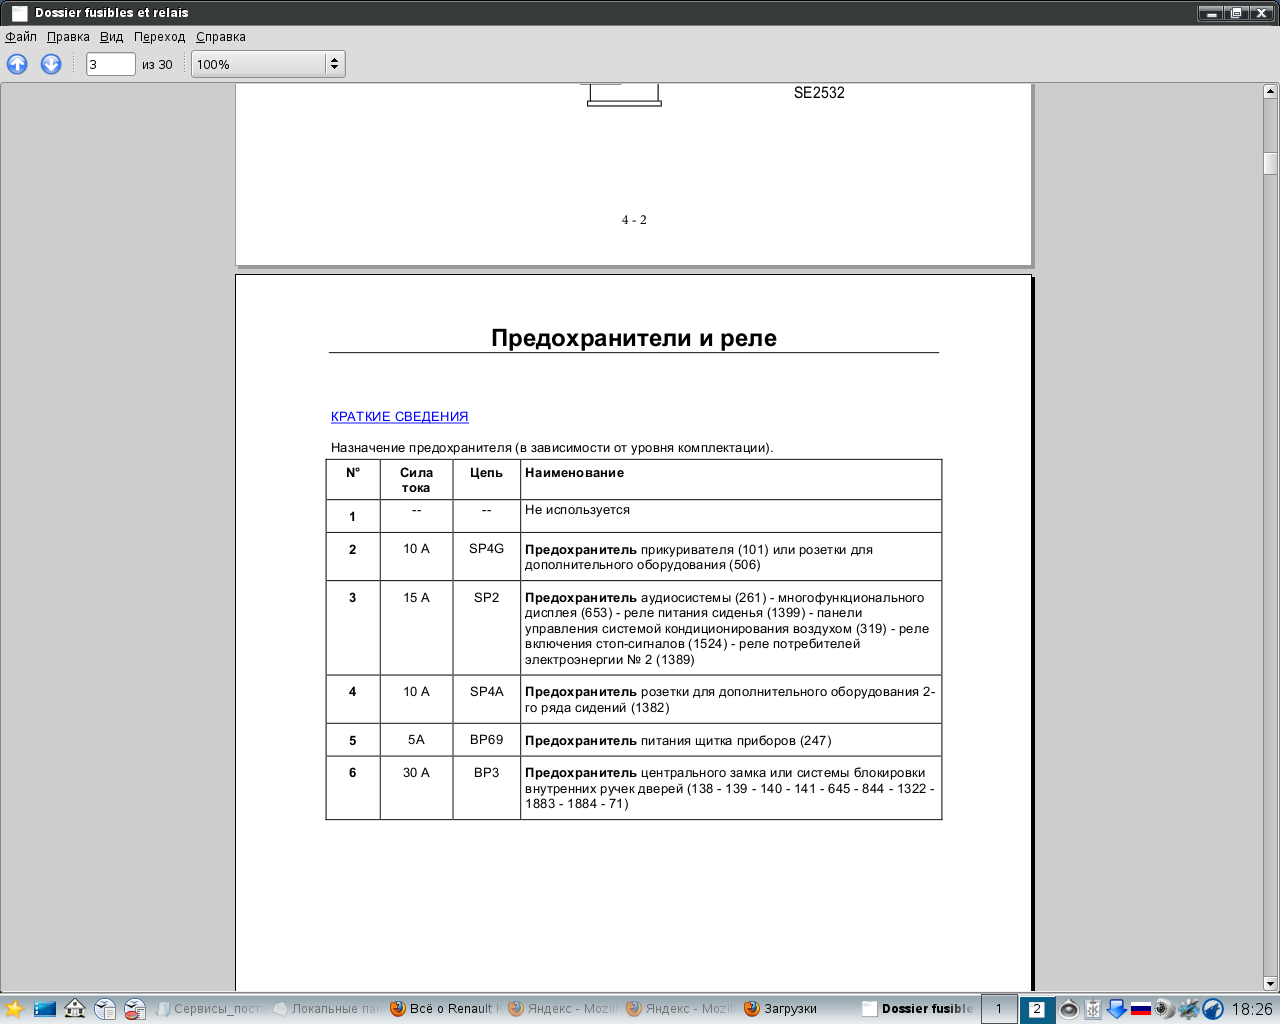The width and height of the screenshot is (1280, 1024).
Task: Select Dossier fusible taskbar entry
Action: [x=917, y=1008]
